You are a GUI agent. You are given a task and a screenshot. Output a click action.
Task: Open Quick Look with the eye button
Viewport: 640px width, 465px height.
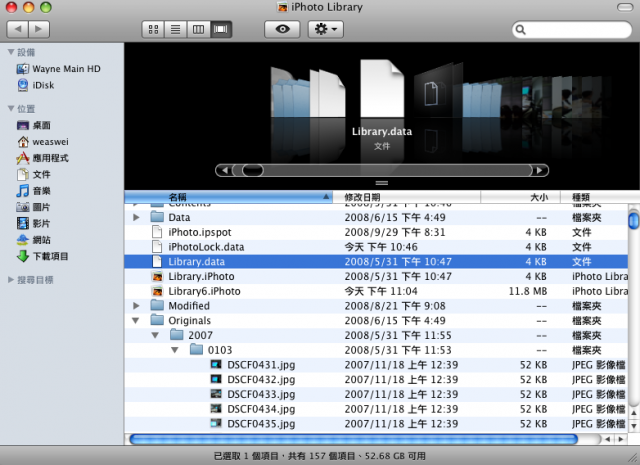click(x=282, y=29)
